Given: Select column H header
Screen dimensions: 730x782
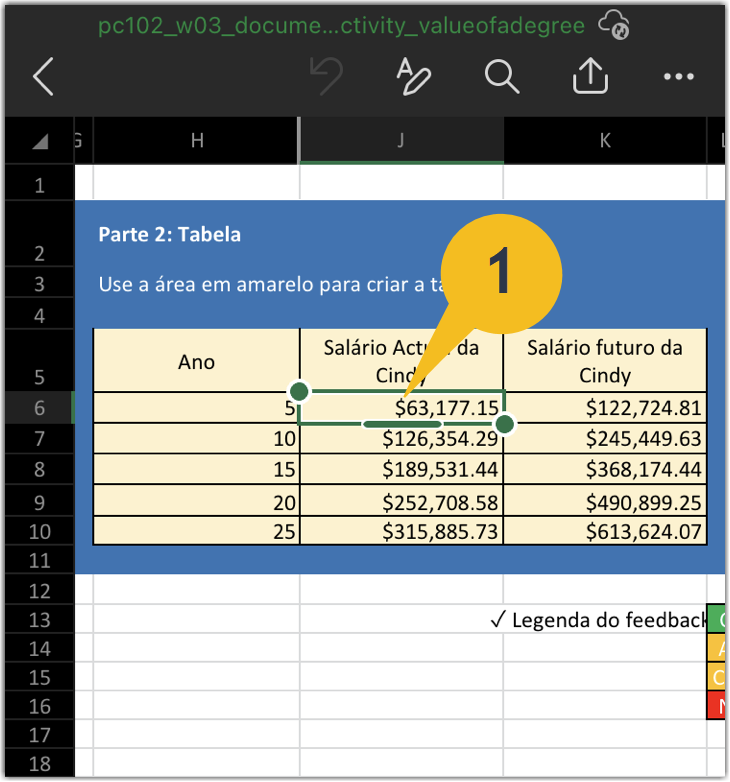Looking at the screenshot, I should coord(196,141).
